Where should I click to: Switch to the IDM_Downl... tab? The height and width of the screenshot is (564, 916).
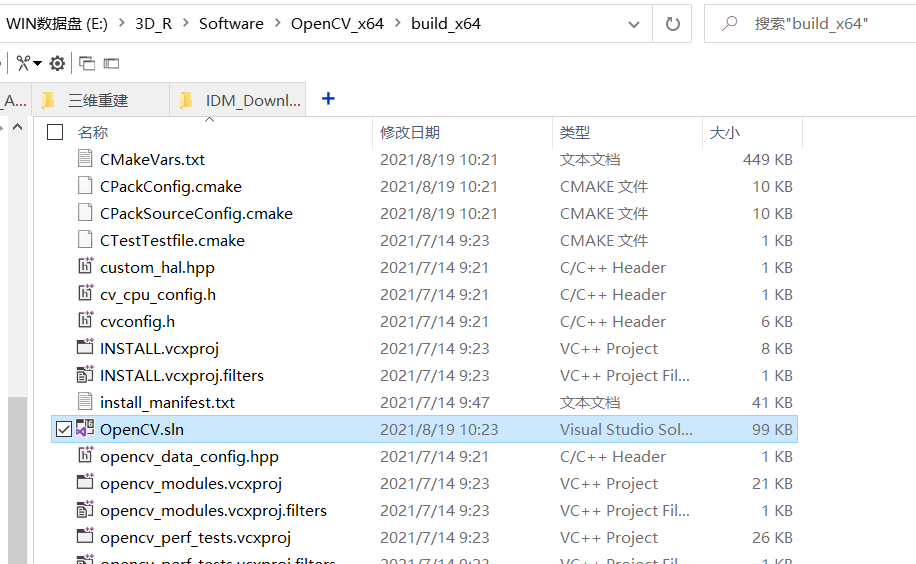tap(238, 100)
